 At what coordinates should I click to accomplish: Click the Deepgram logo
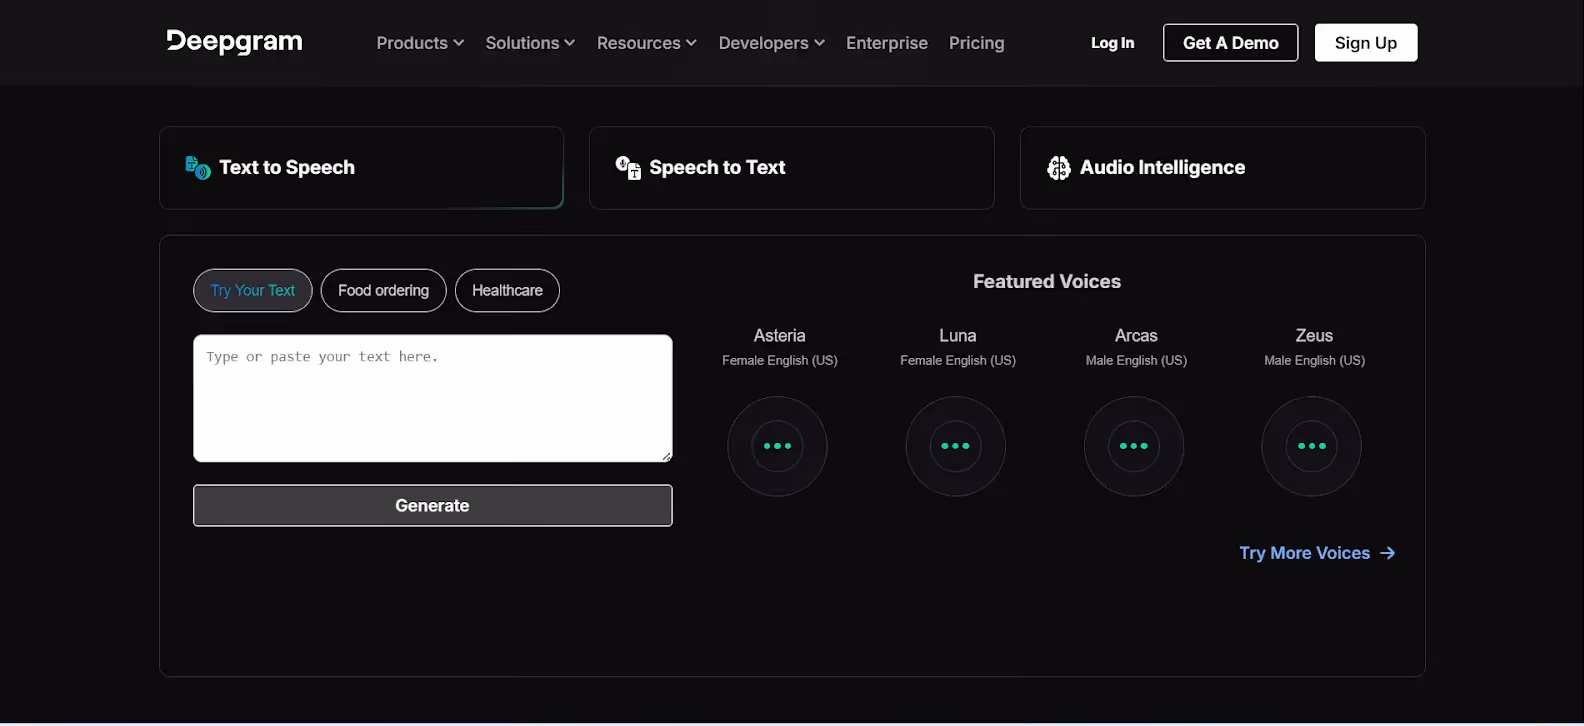pos(235,42)
